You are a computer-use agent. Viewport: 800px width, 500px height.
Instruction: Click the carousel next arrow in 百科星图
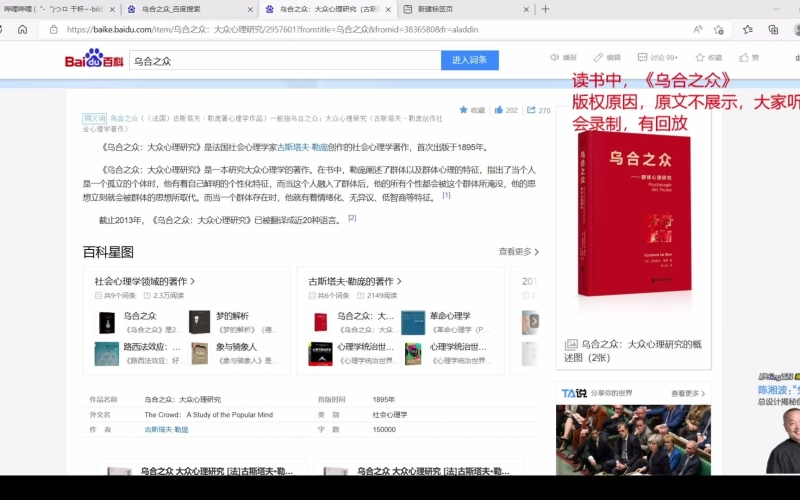(x=534, y=321)
